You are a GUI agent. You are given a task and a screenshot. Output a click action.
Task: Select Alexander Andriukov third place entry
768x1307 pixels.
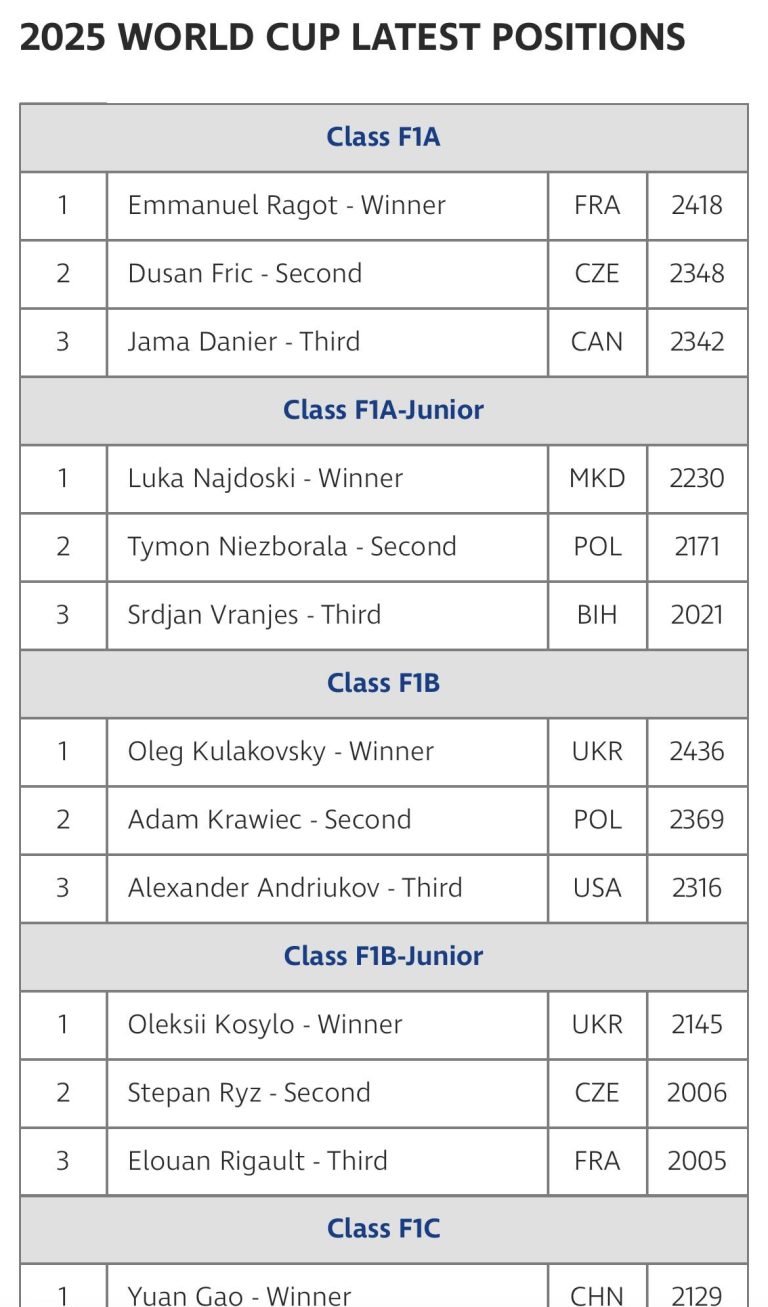tap(294, 887)
